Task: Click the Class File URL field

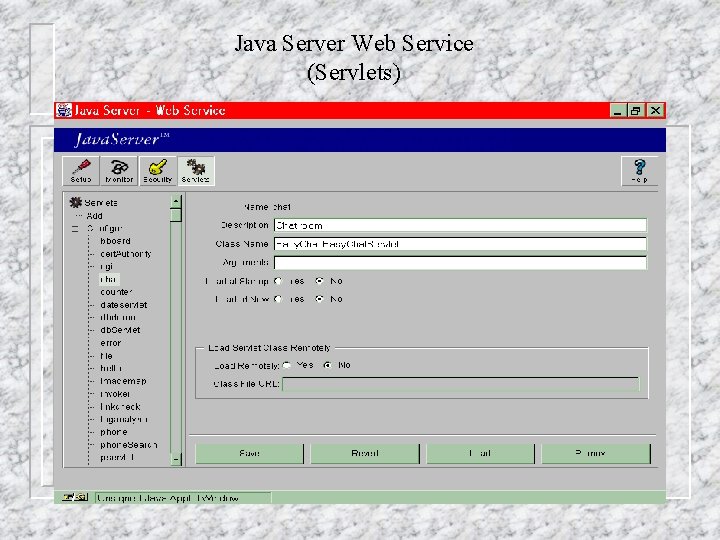Action: [460, 384]
